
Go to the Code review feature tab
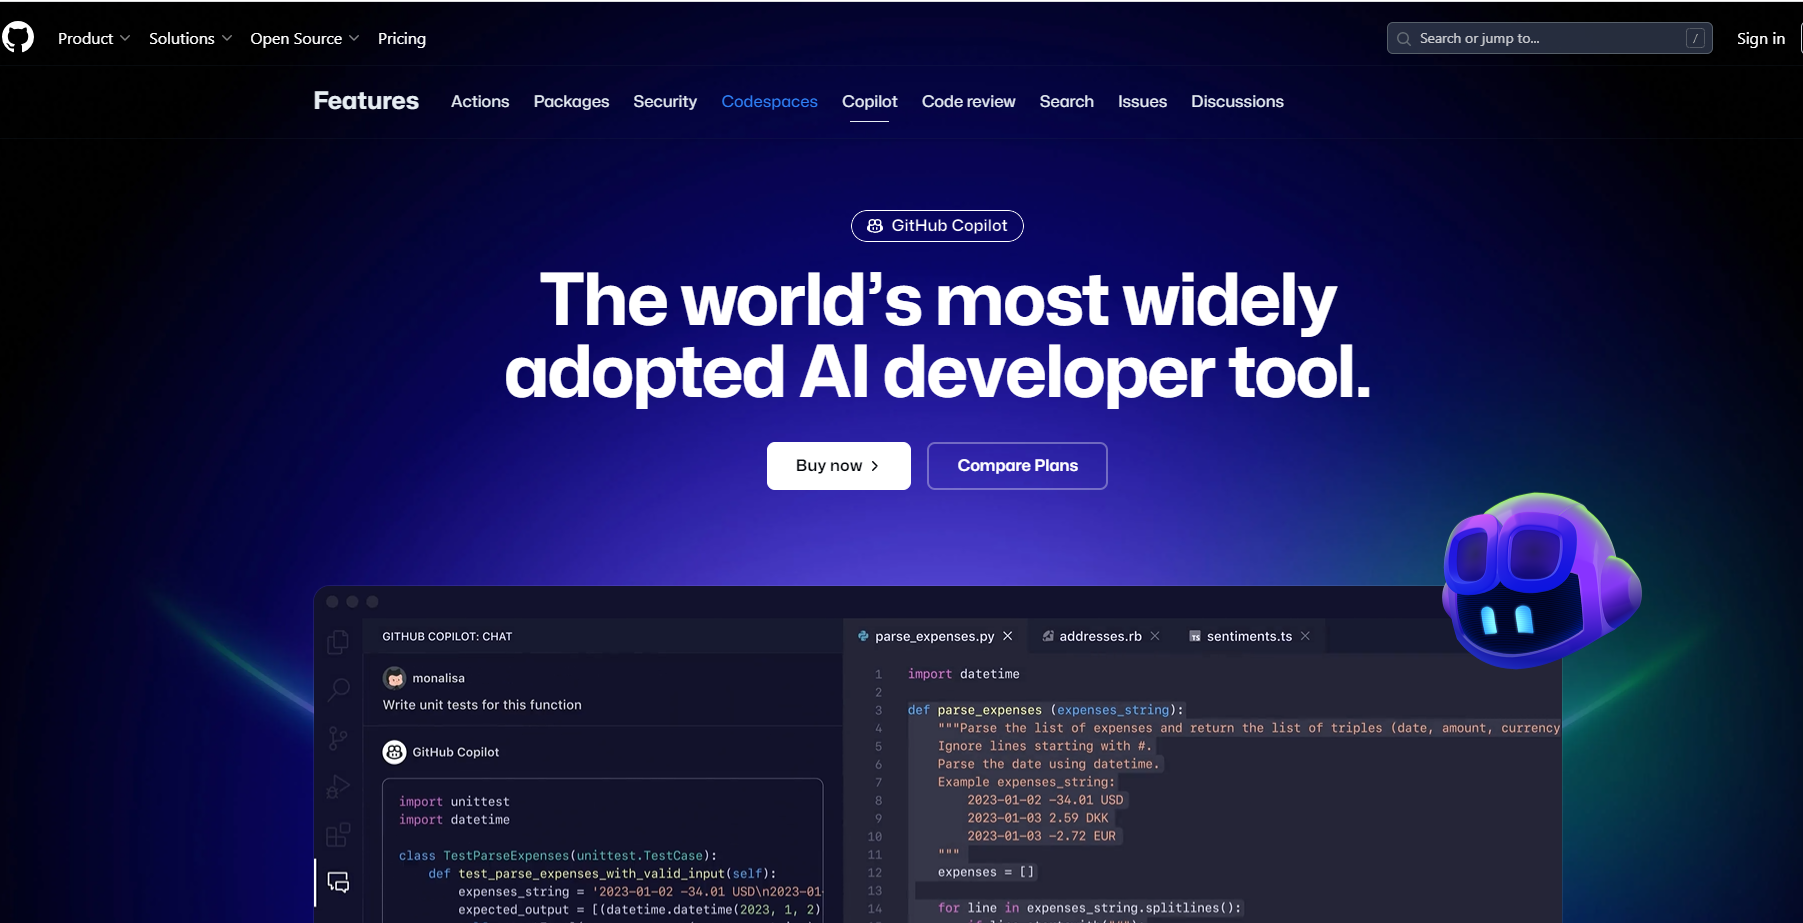(968, 101)
